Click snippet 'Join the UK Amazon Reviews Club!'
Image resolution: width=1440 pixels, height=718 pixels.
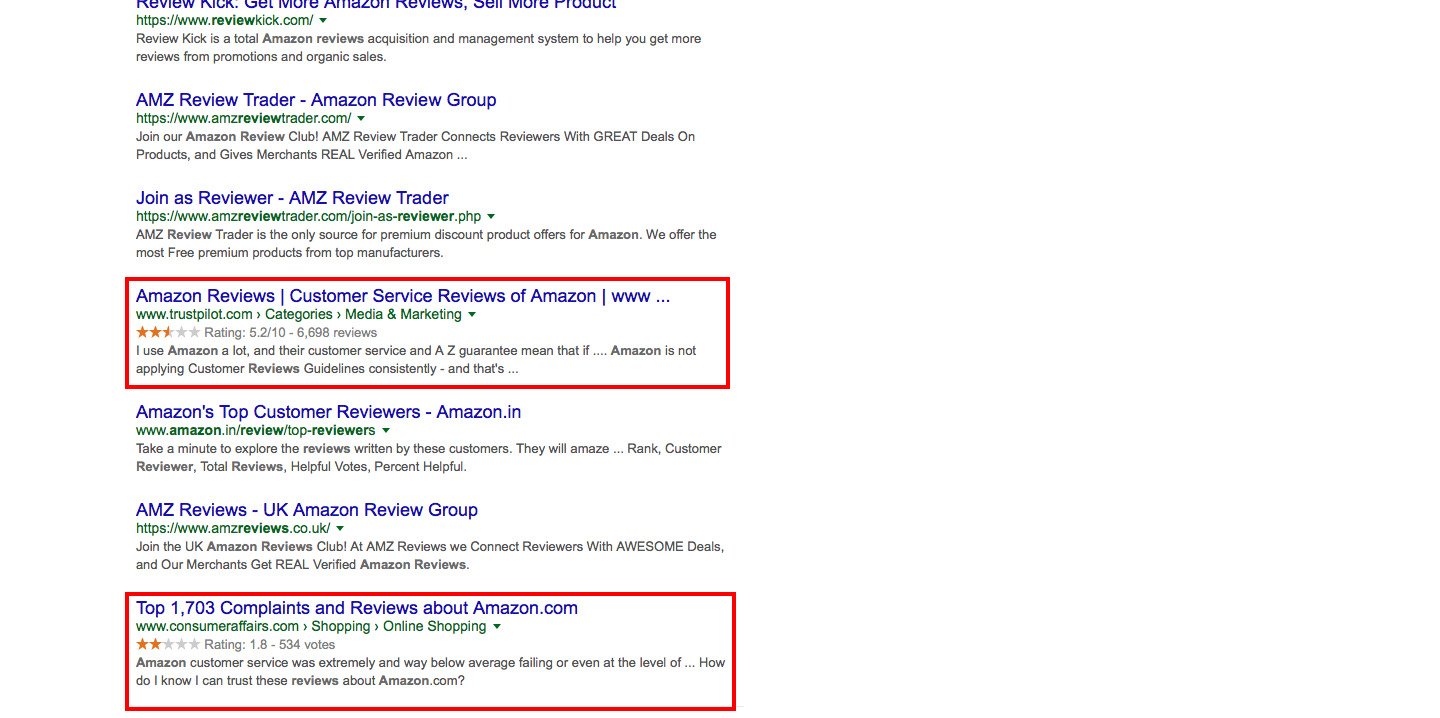coord(430,555)
